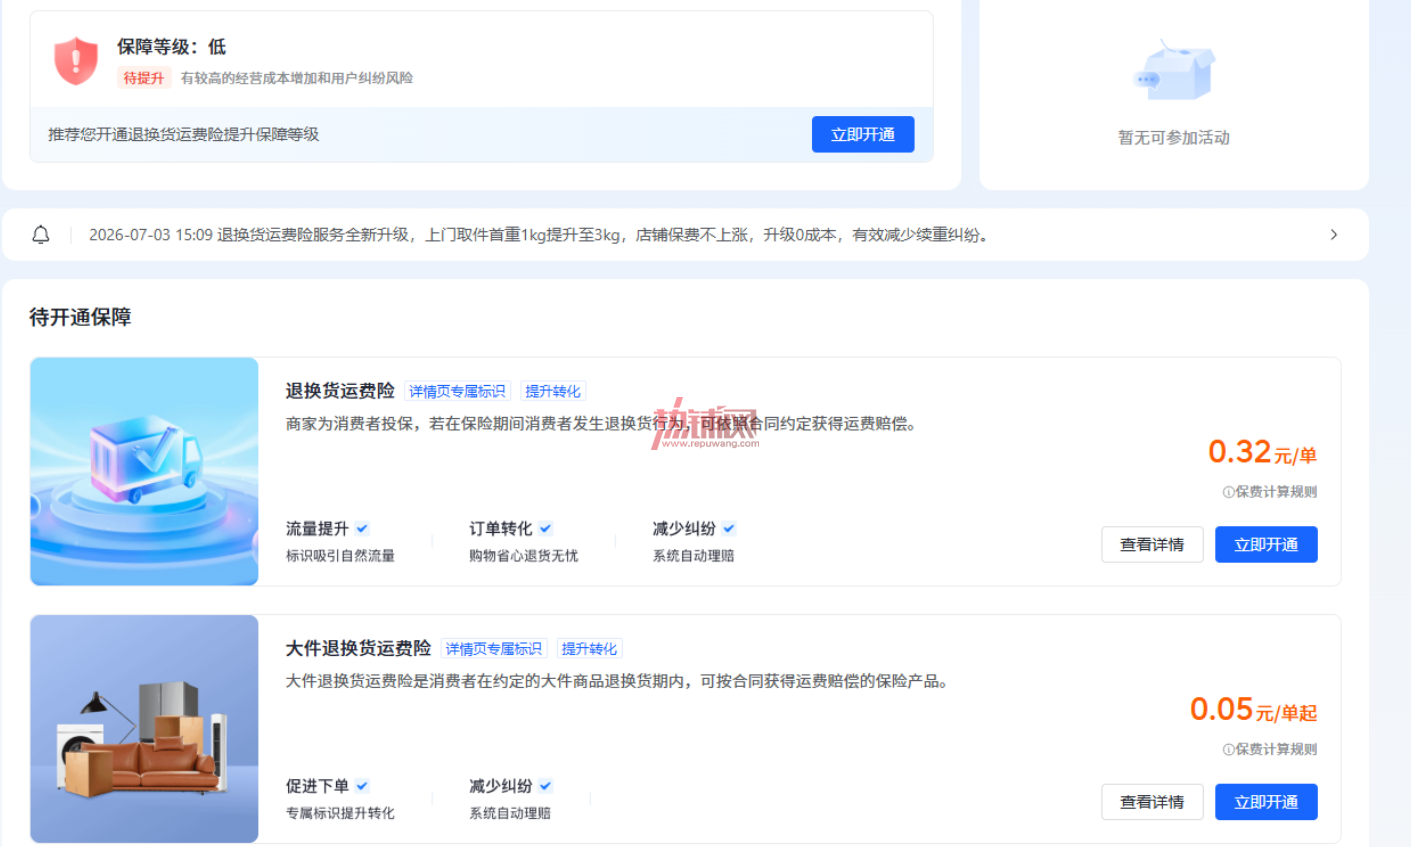This screenshot has height=847, width=1411.
Task: Click the 退换货运费险 truck thumbnail
Action: [x=145, y=471]
